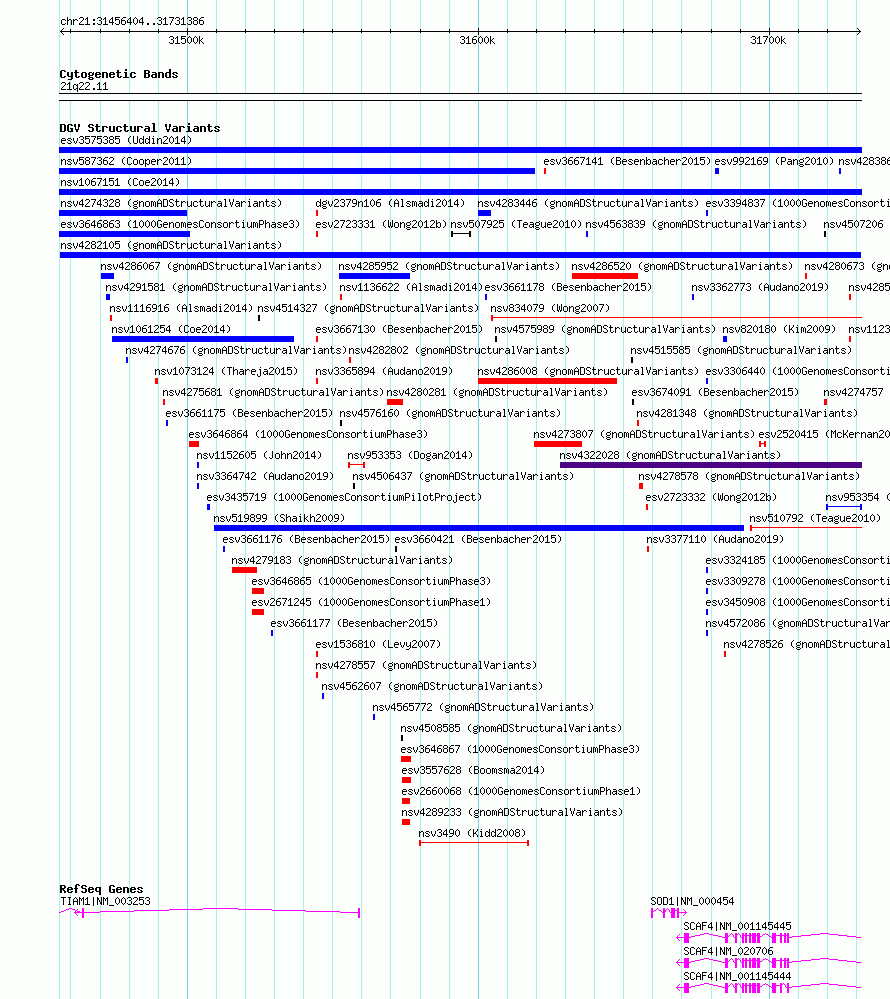This screenshot has width=890, height=999.
Task: Click the esv3661177 (Besenbacher2015) variant label
Action: tap(354, 623)
